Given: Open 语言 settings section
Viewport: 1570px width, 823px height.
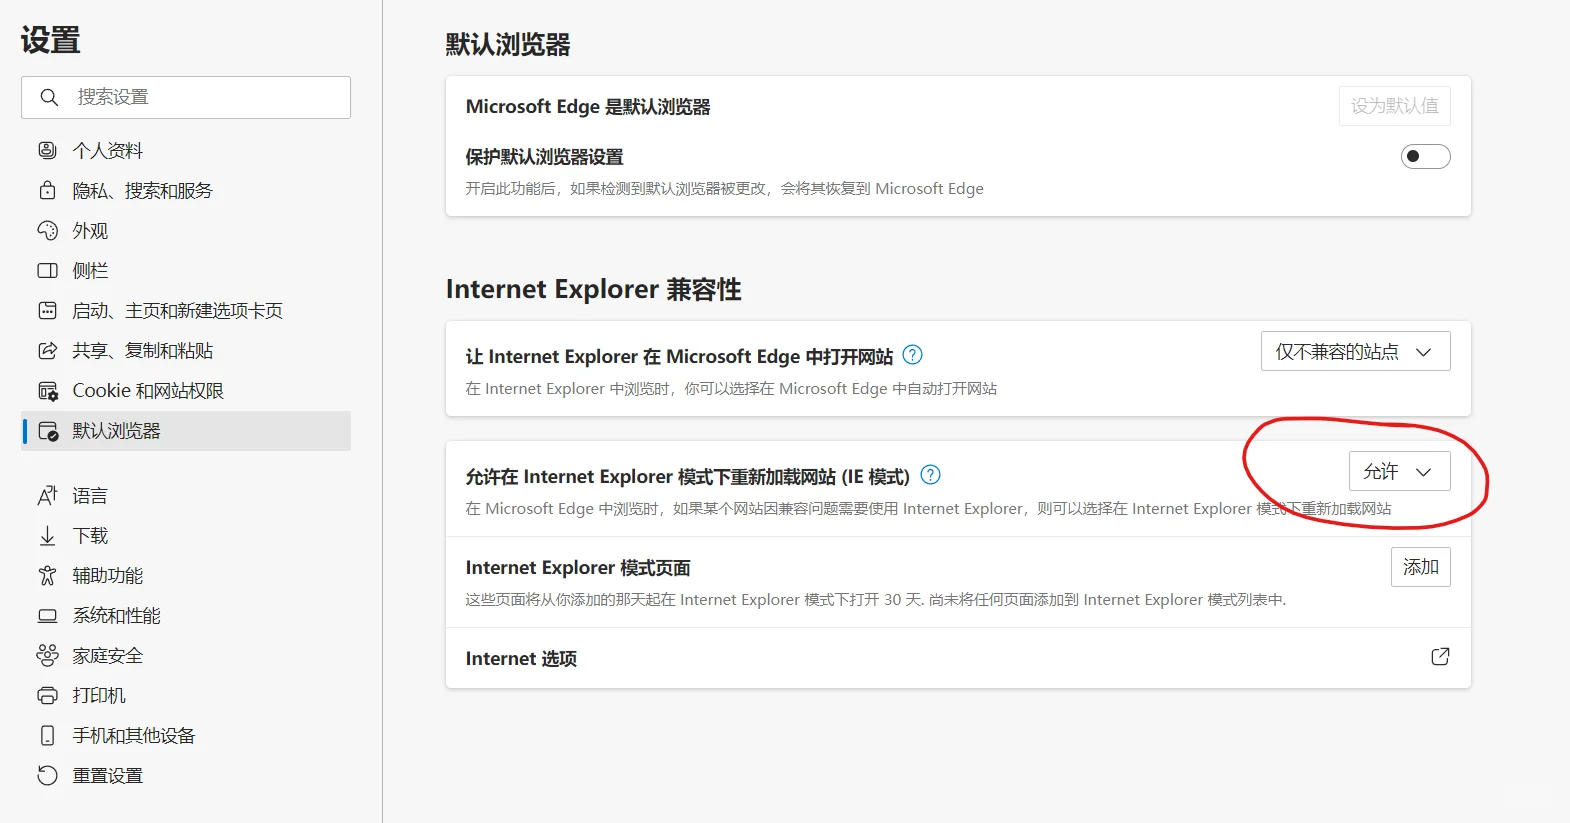Looking at the screenshot, I should [x=186, y=495].
